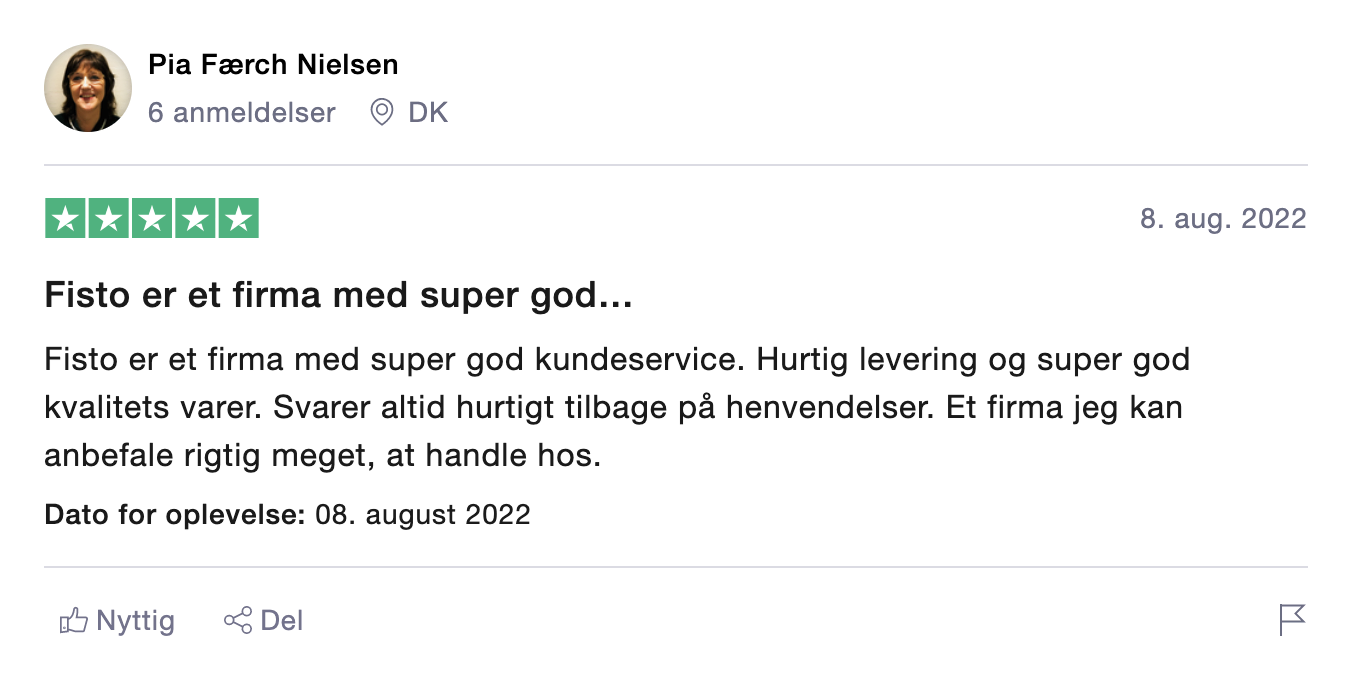Click the flag icon to report review

pyautogui.click(x=1292, y=620)
